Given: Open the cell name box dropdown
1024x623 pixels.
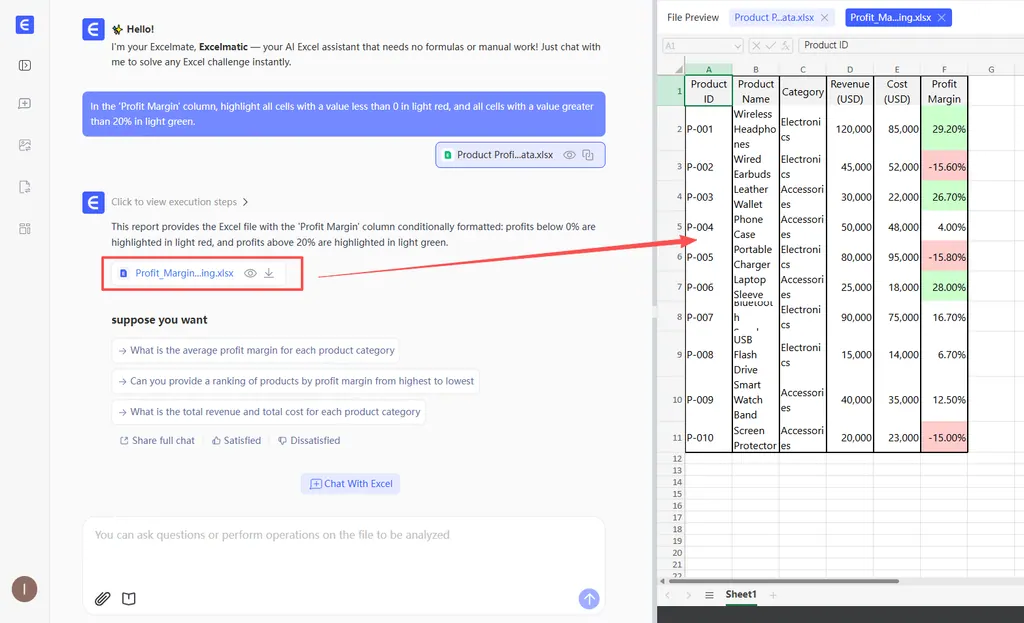Looking at the screenshot, I should [x=737, y=45].
